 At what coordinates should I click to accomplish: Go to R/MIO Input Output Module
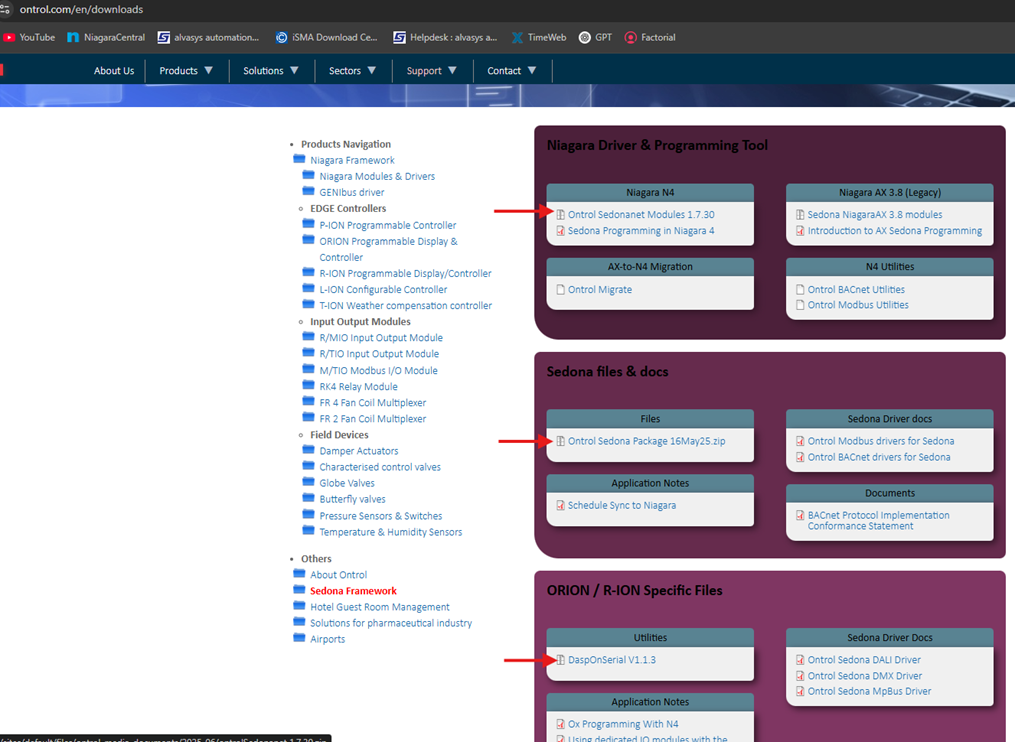point(381,337)
